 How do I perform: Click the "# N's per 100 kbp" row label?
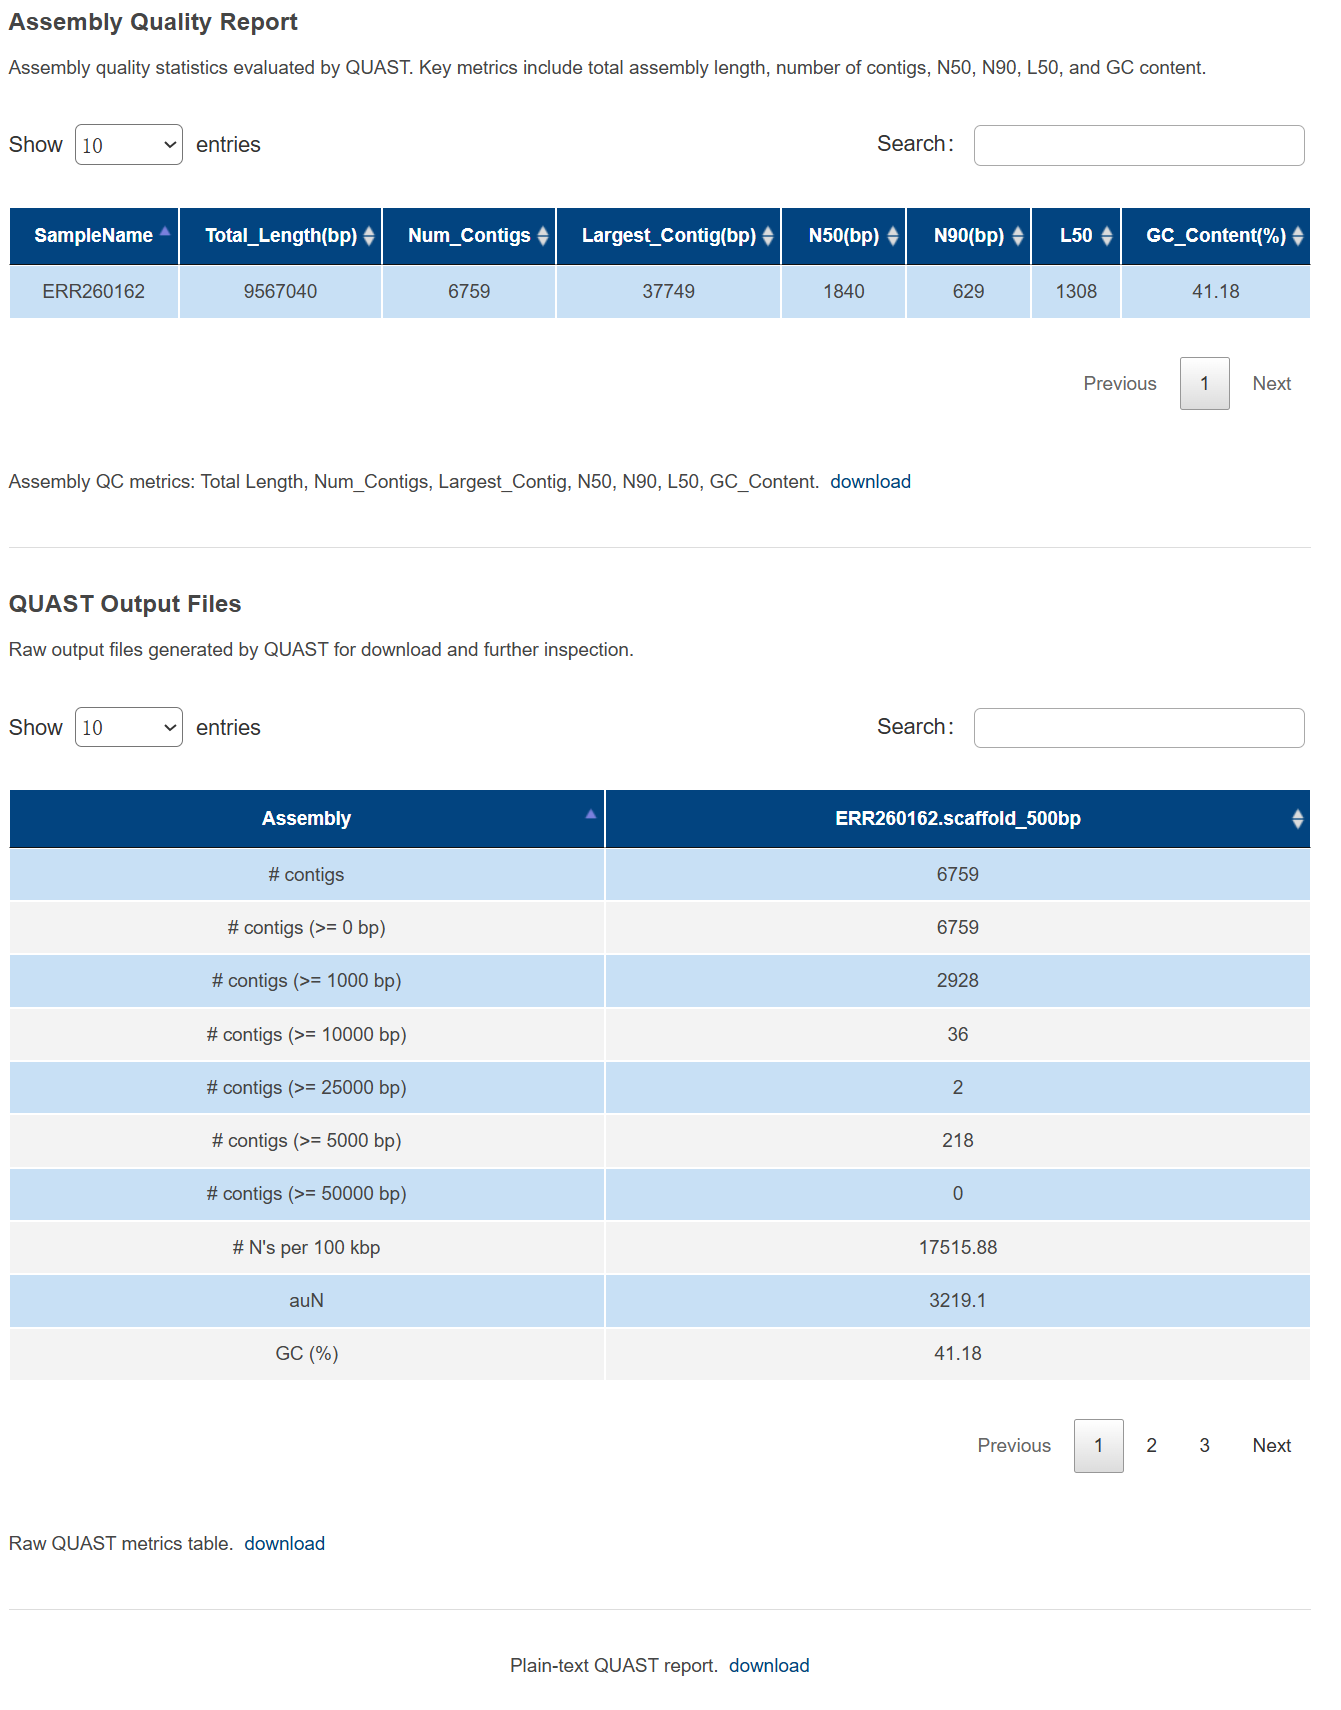coord(307,1248)
